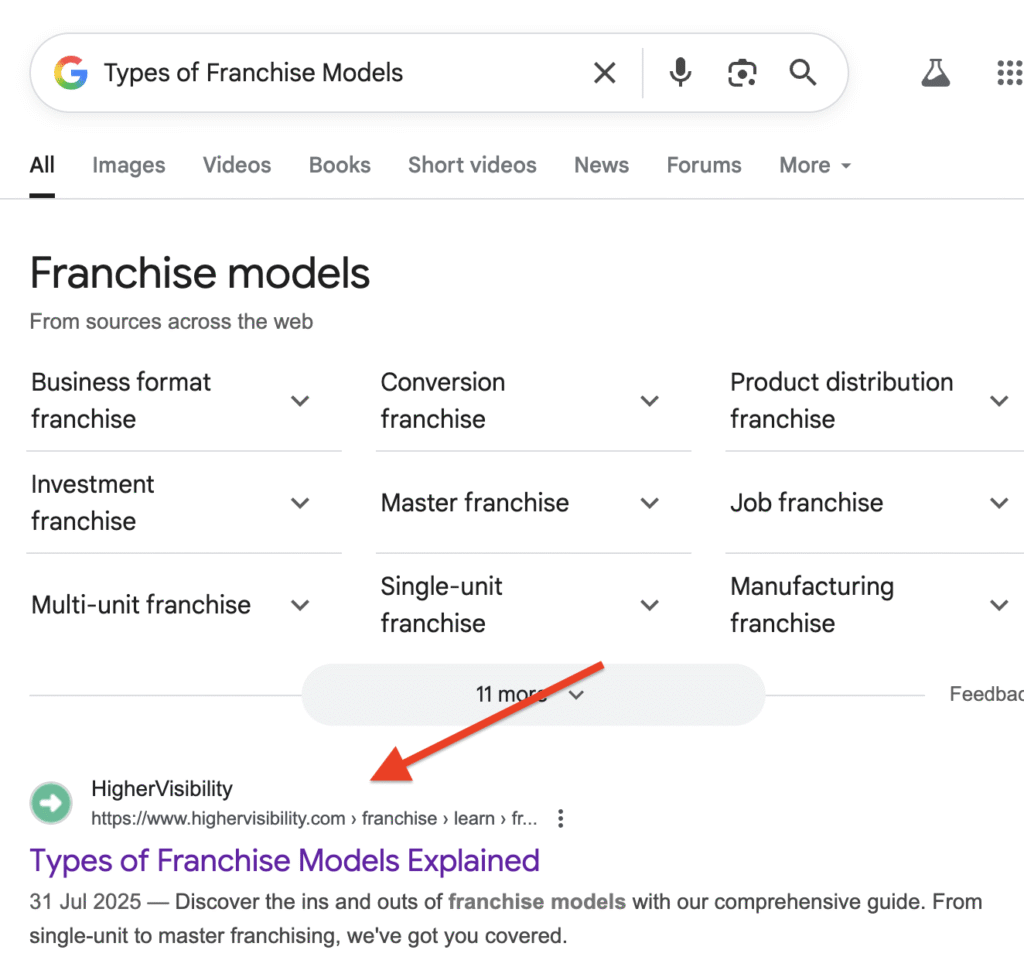Open the News results tab

point(601,166)
